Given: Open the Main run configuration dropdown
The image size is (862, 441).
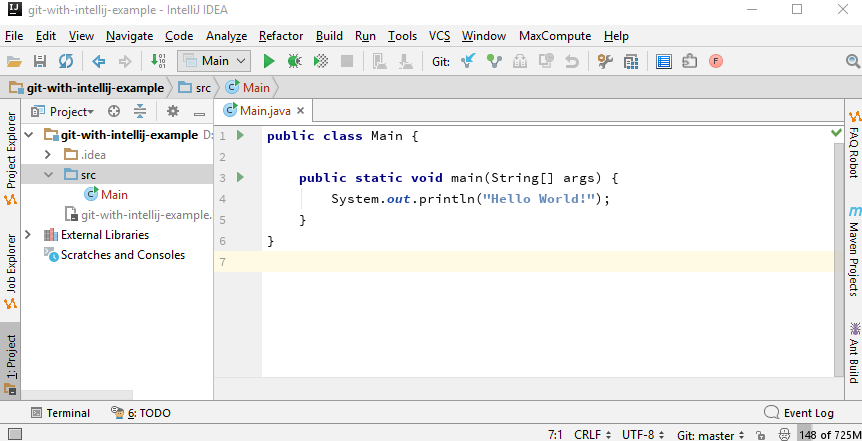Looking at the screenshot, I should tap(214, 61).
